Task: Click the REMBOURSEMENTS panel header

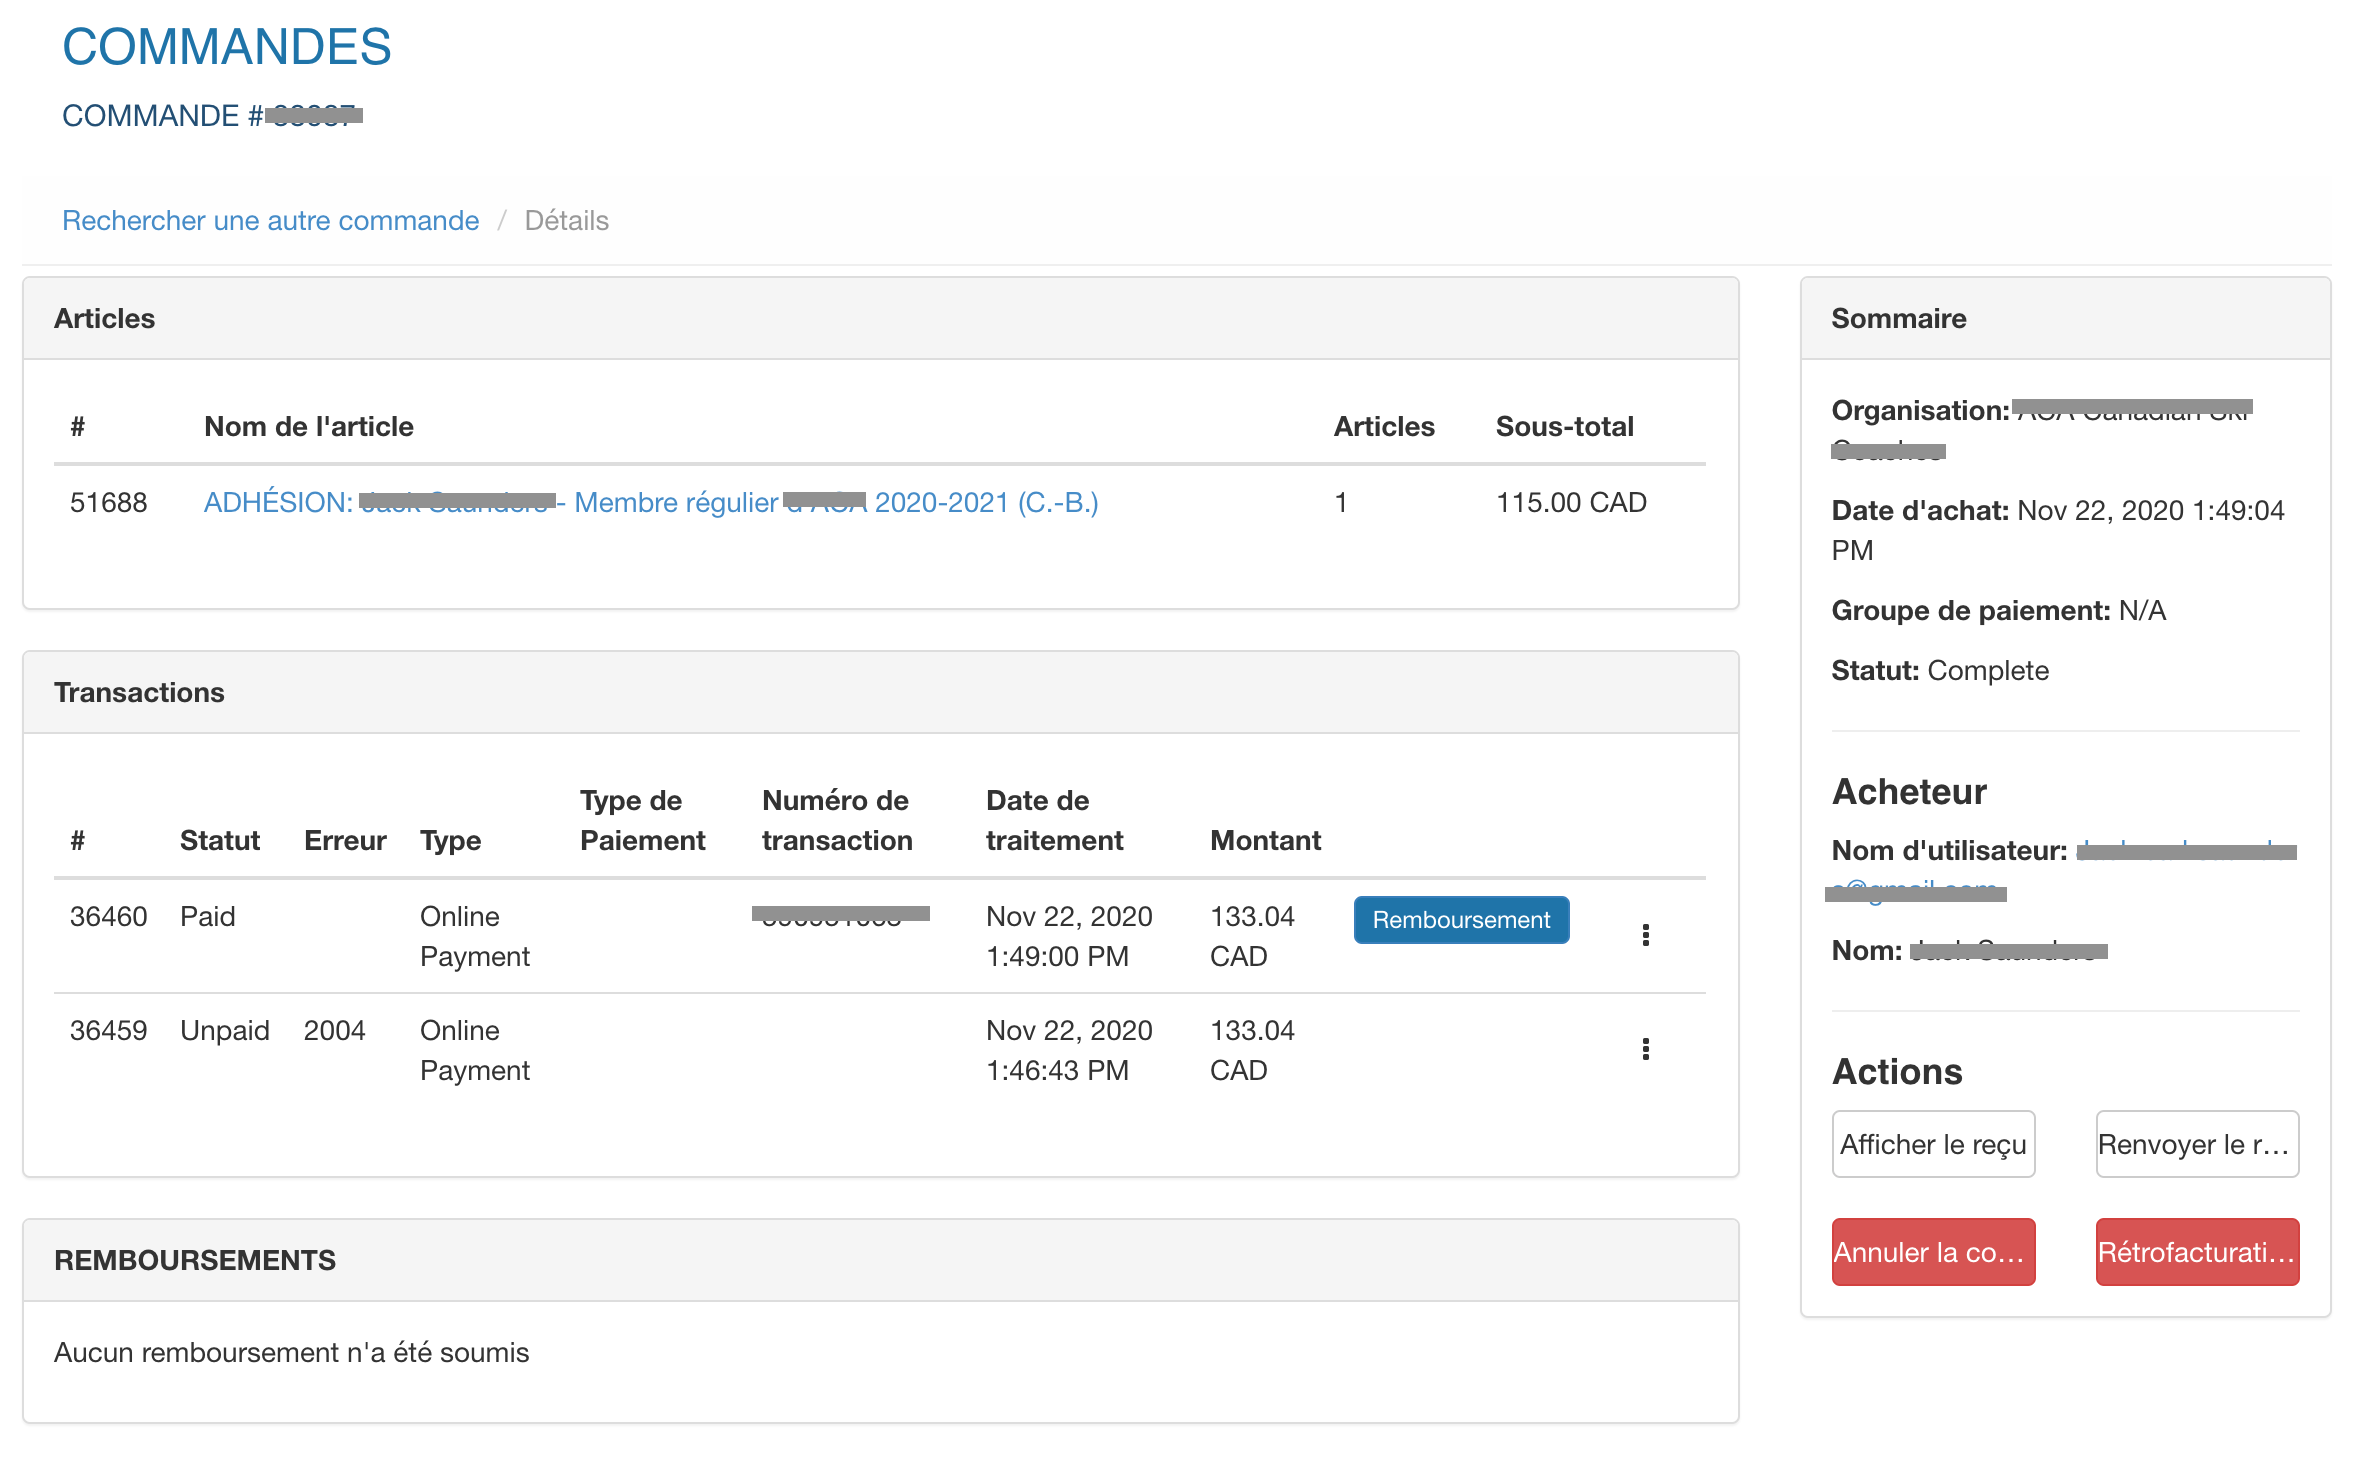Action: 195,1260
